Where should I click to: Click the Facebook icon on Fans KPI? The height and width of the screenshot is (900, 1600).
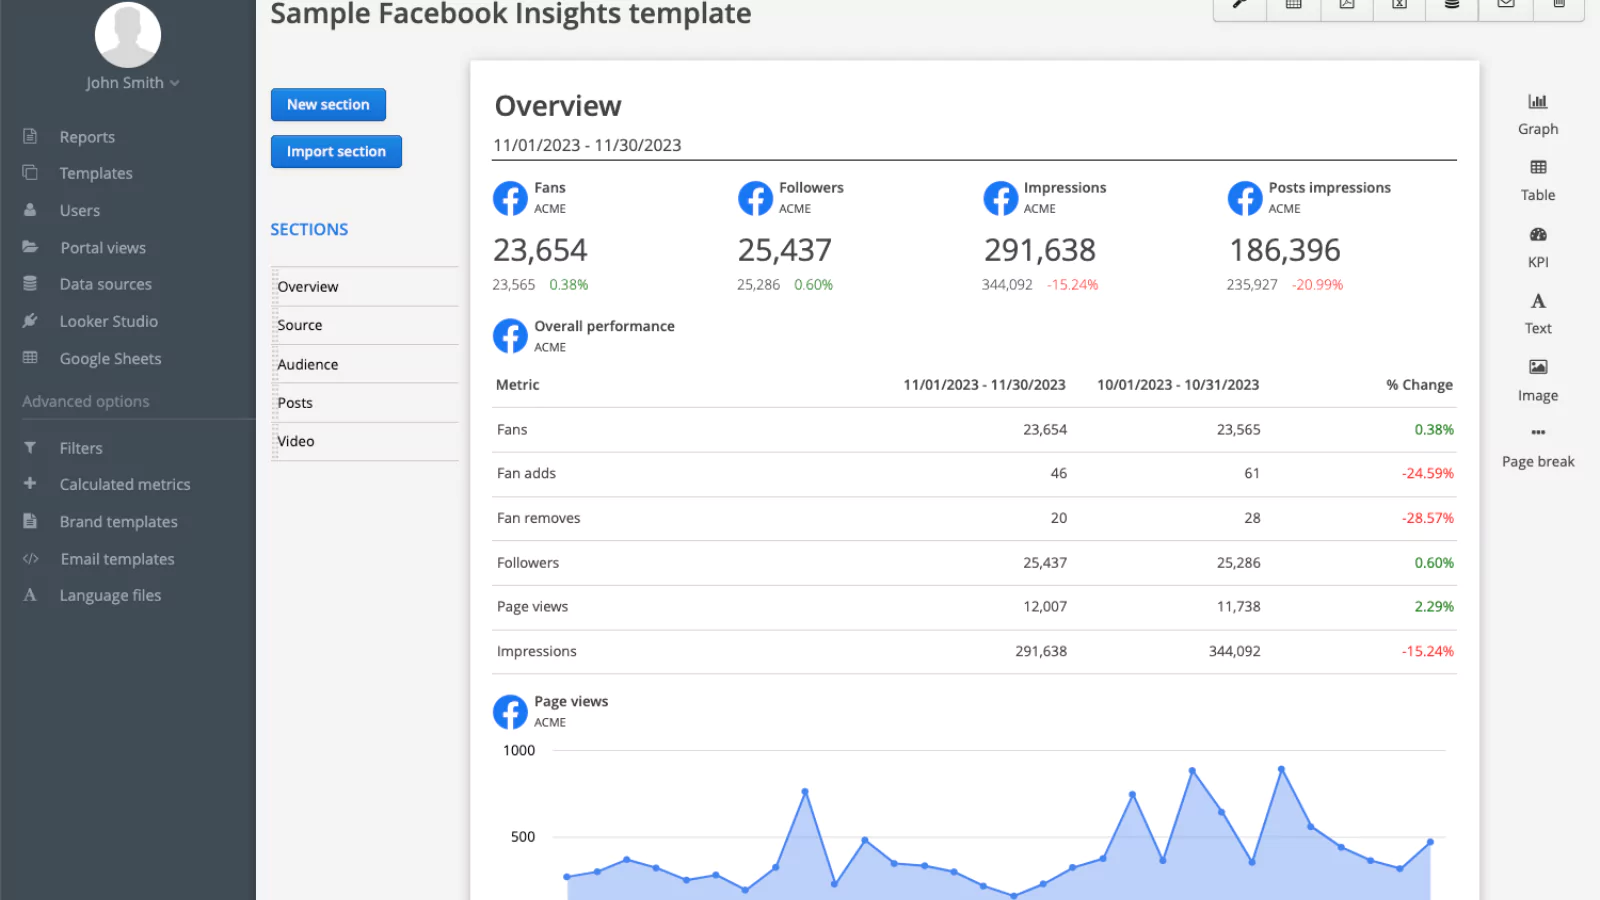pyautogui.click(x=510, y=198)
